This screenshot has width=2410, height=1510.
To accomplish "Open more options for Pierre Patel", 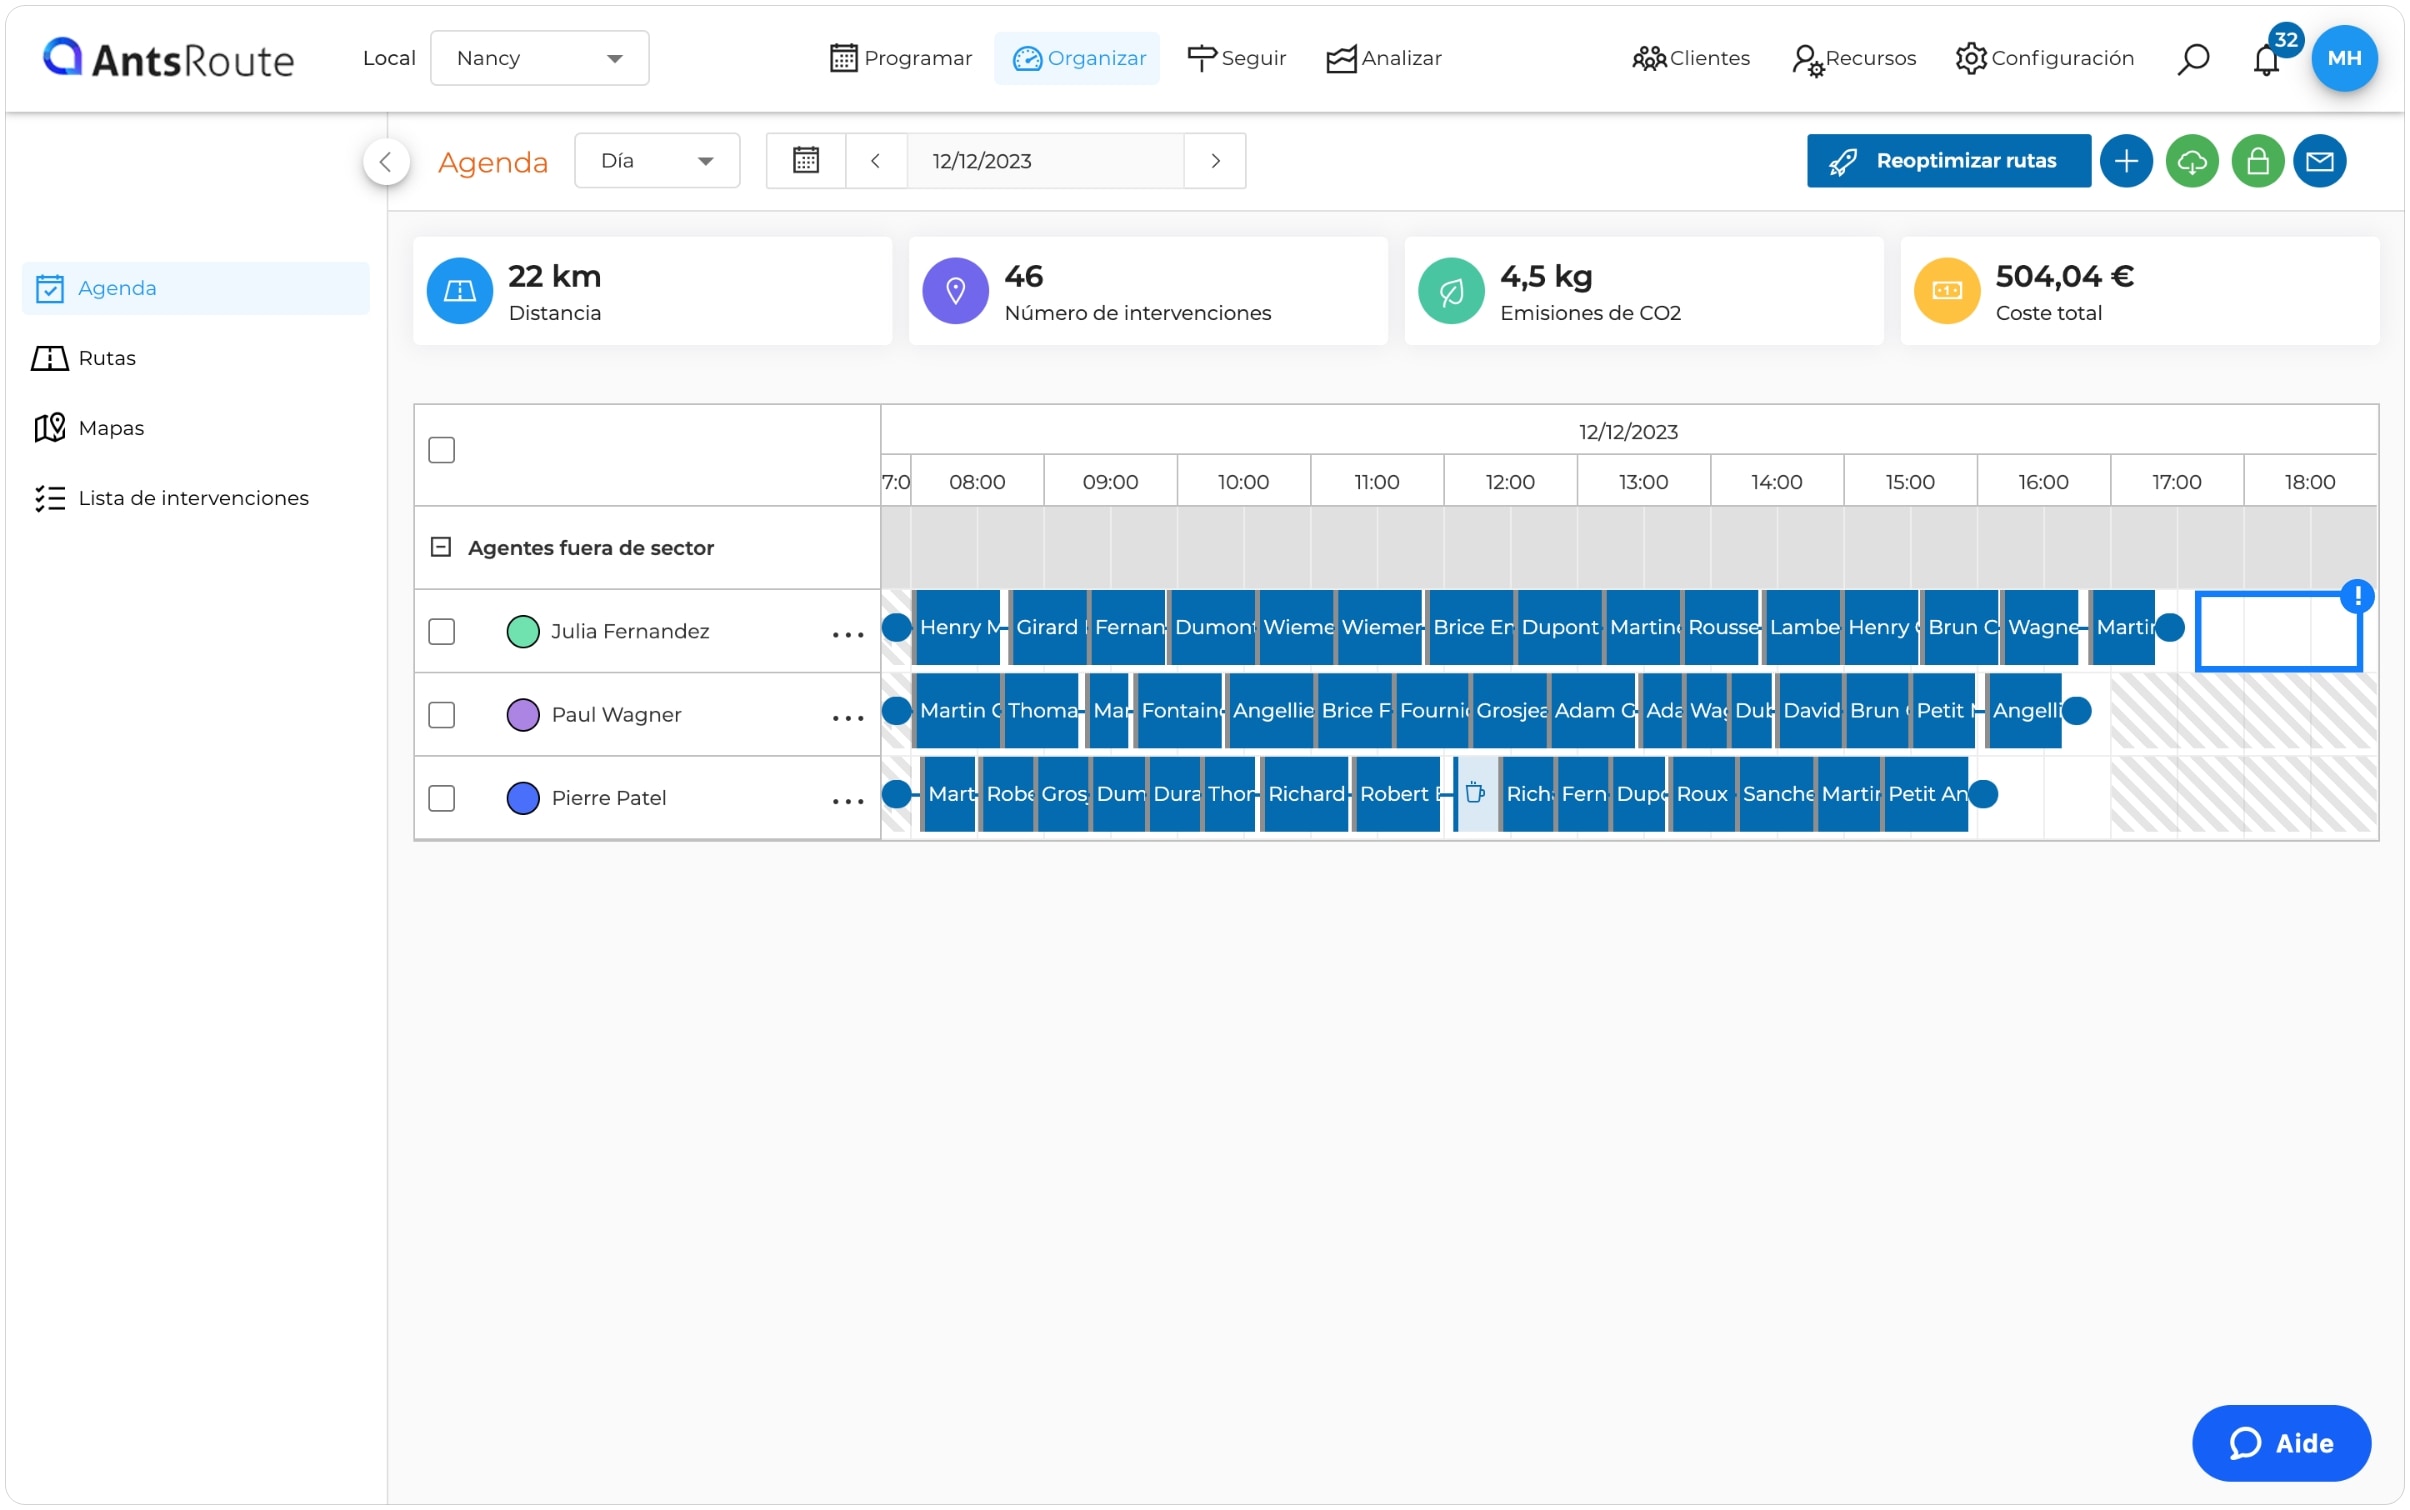I will point(847,801).
